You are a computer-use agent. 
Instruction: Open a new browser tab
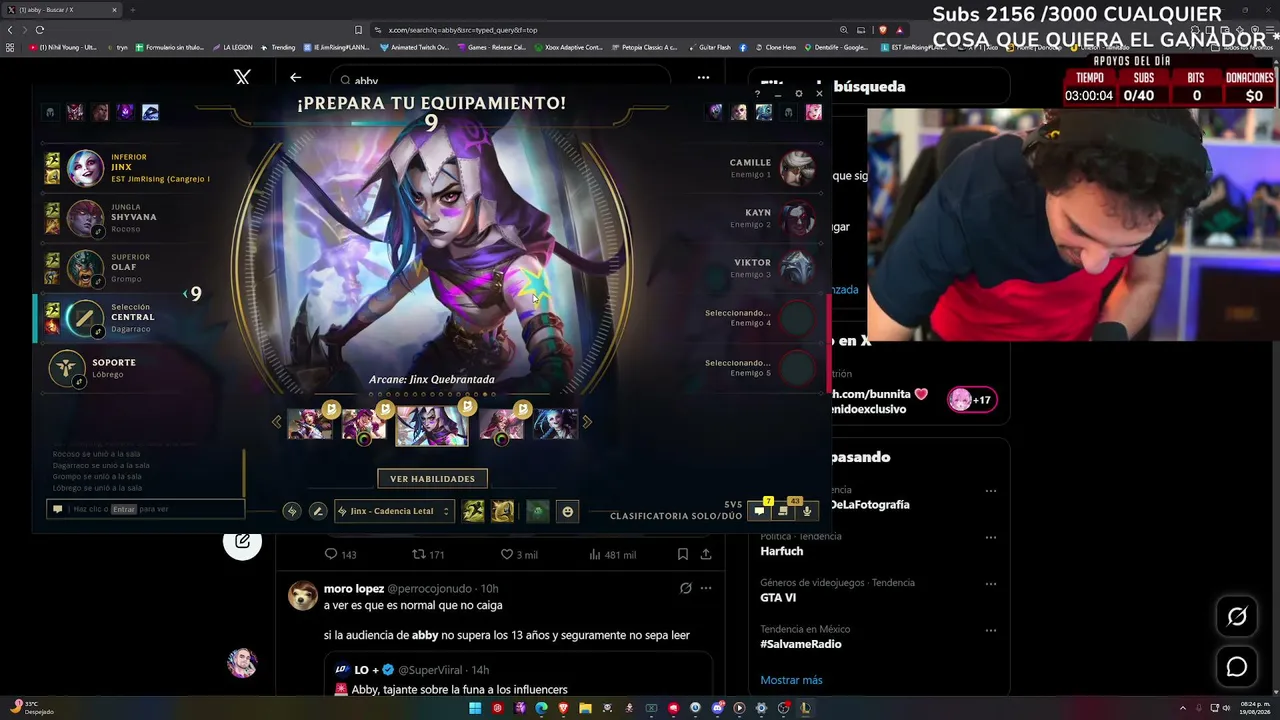(132, 10)
